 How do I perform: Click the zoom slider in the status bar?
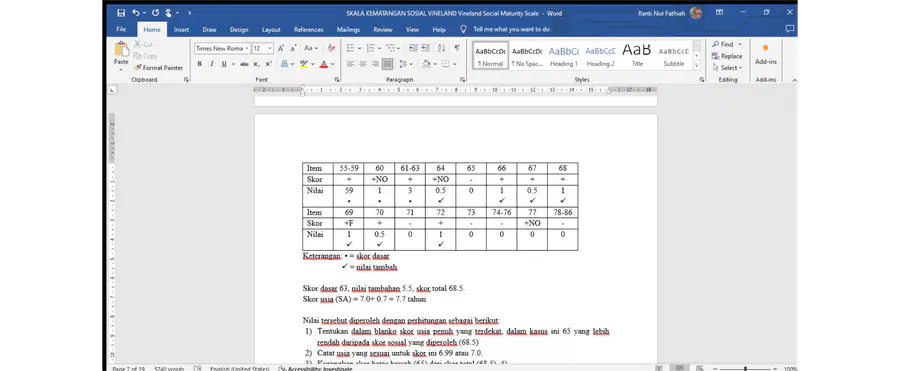(745, 369)
